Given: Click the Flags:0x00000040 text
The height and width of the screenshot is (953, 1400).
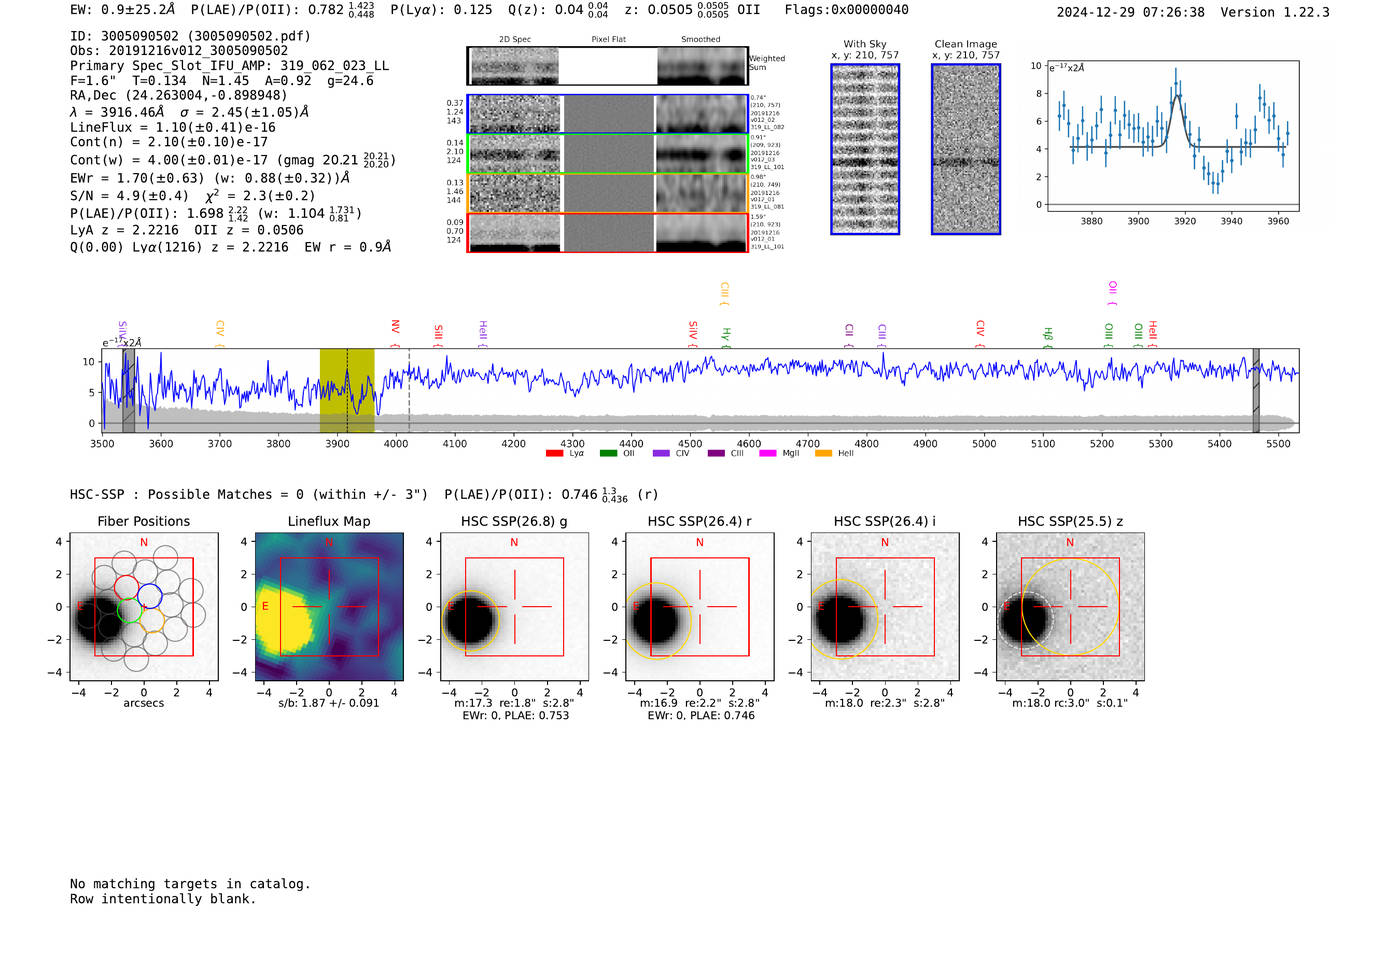Looking at the screenshot, I should click(x=846, y=10).
